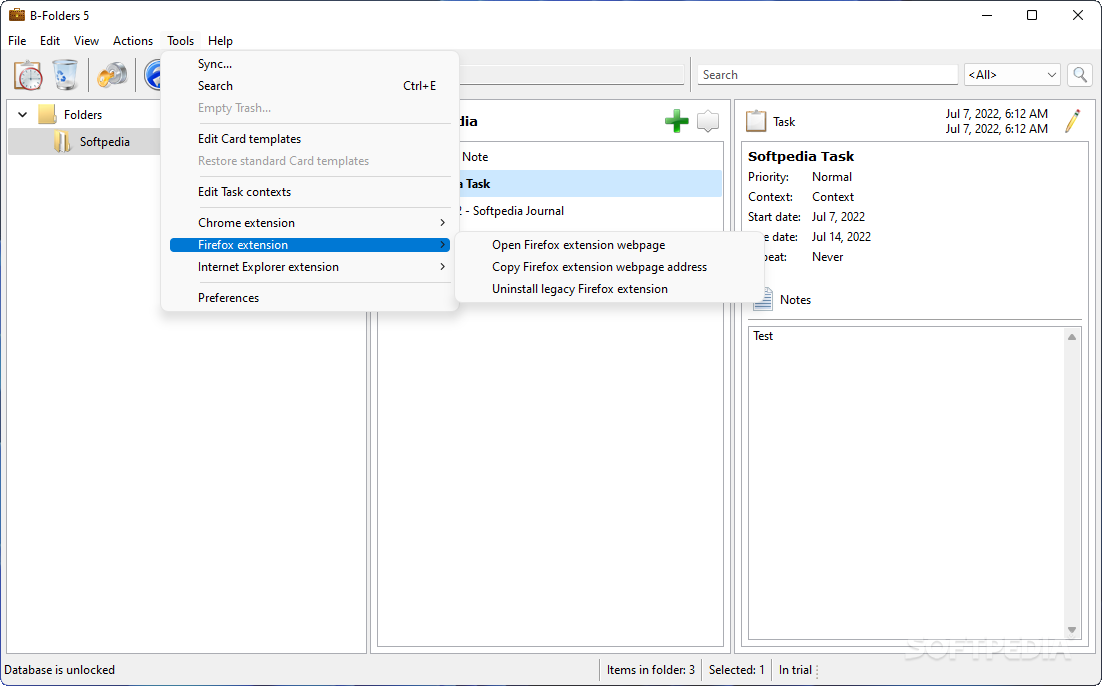Click the Priority value Normal
Screen dimensions: 1102x686
pyautogui.click(x=831, y=177)
